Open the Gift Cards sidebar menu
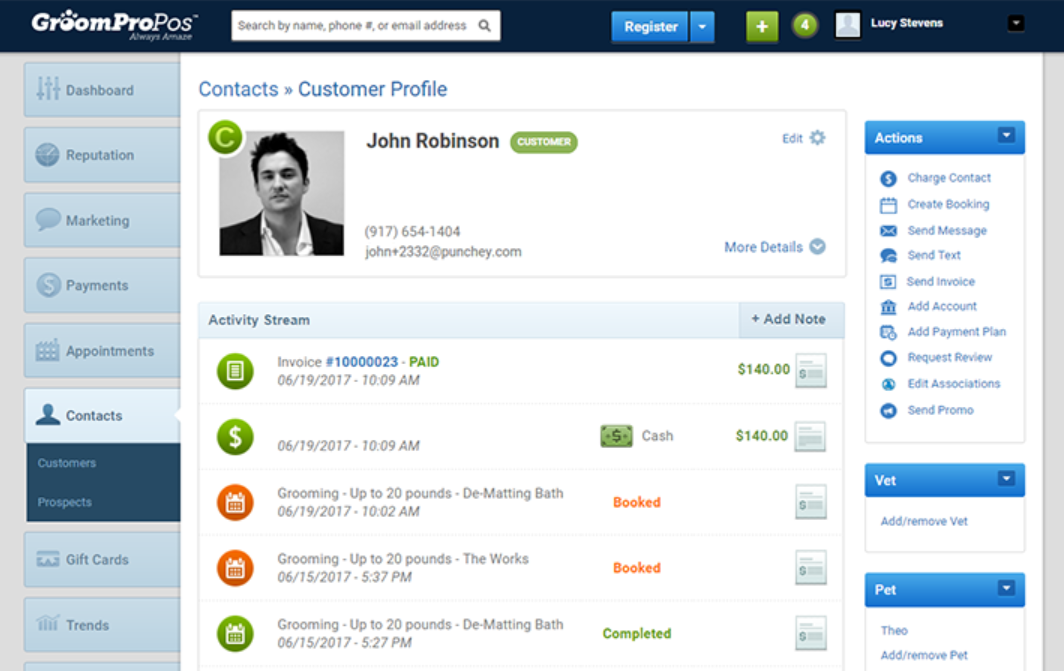 [x=102, y=560]
